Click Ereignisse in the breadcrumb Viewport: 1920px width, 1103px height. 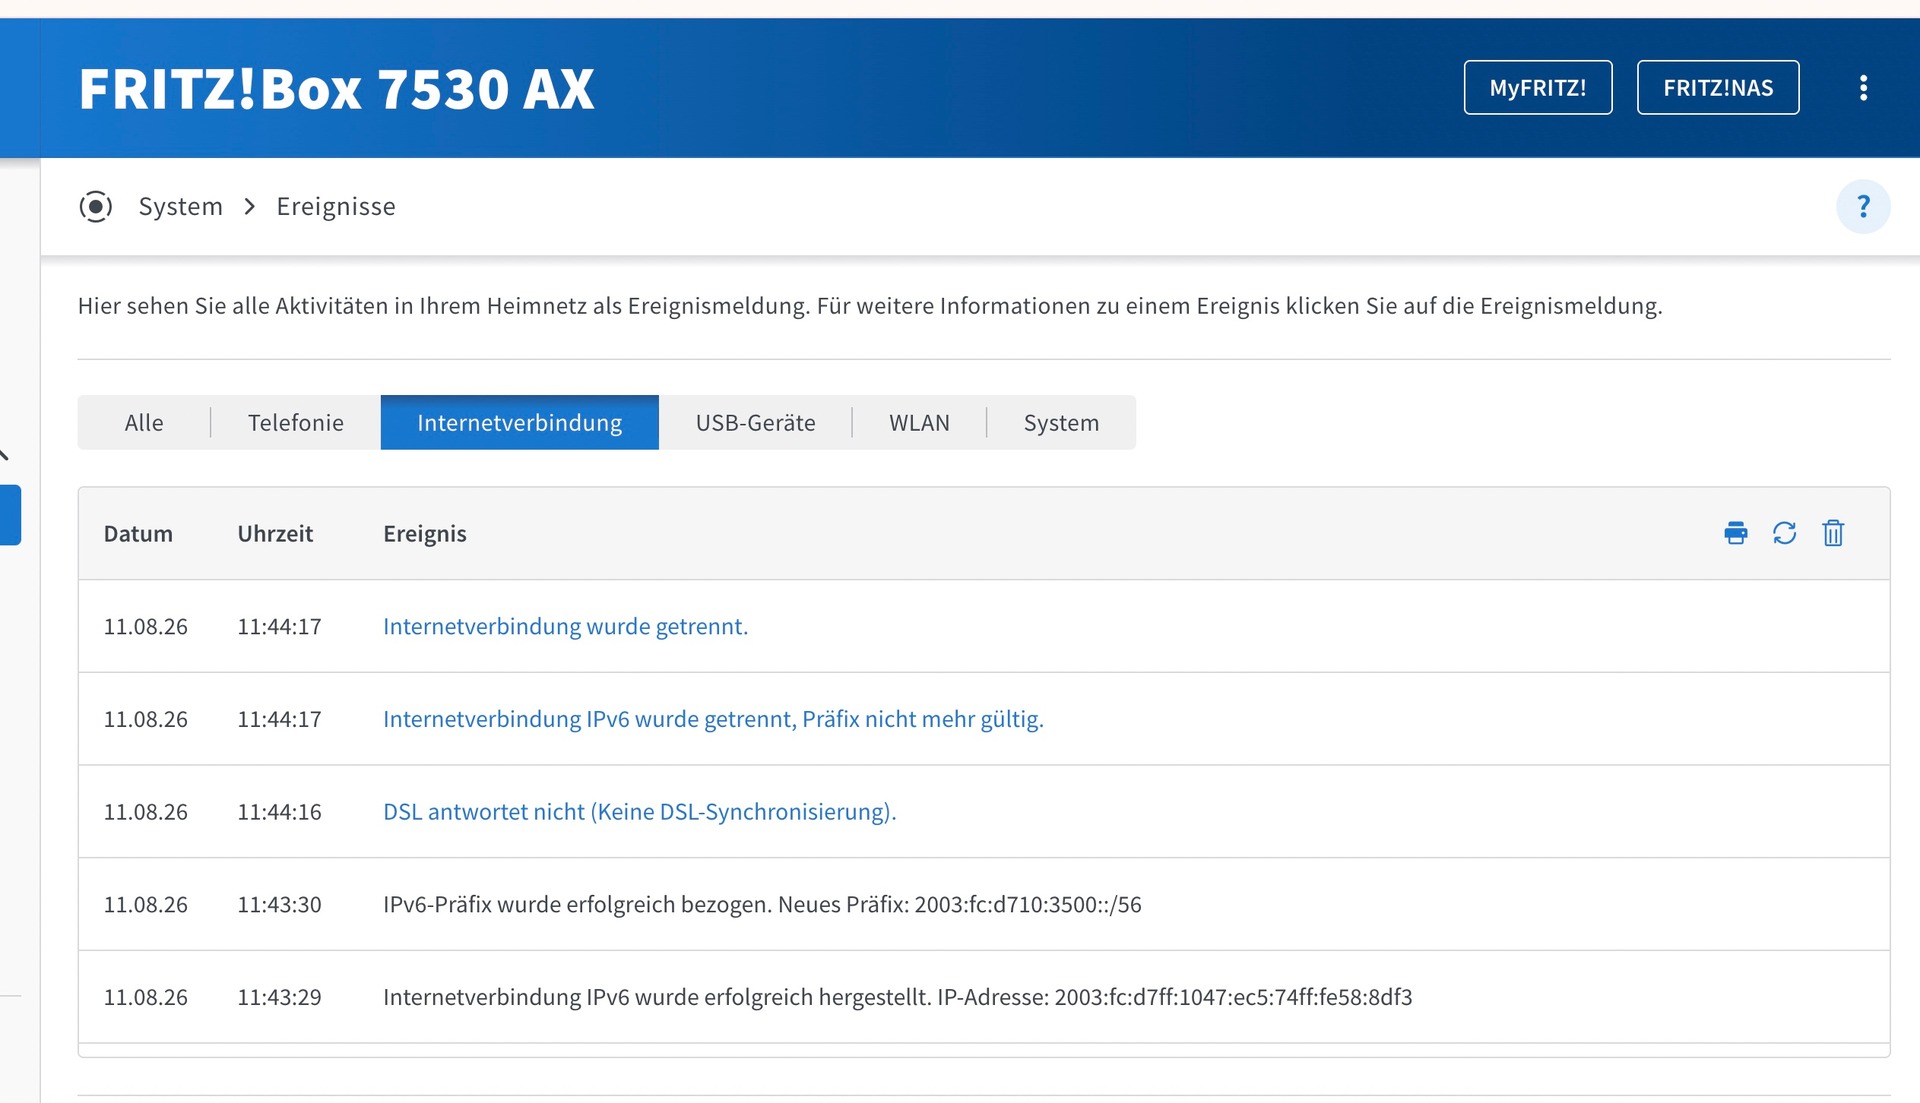click(x=336, y=206)
